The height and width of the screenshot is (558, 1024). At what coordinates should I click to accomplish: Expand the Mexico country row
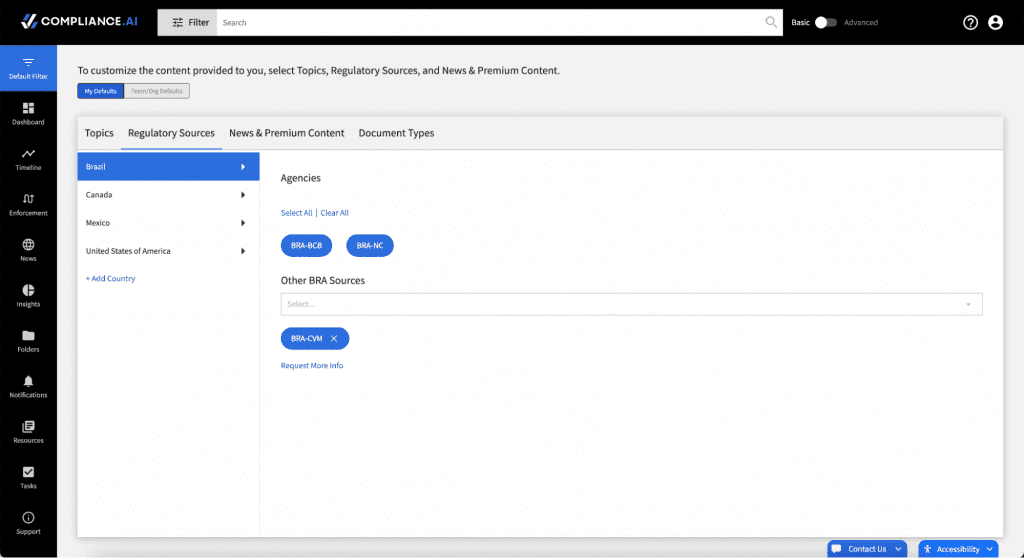168,223
